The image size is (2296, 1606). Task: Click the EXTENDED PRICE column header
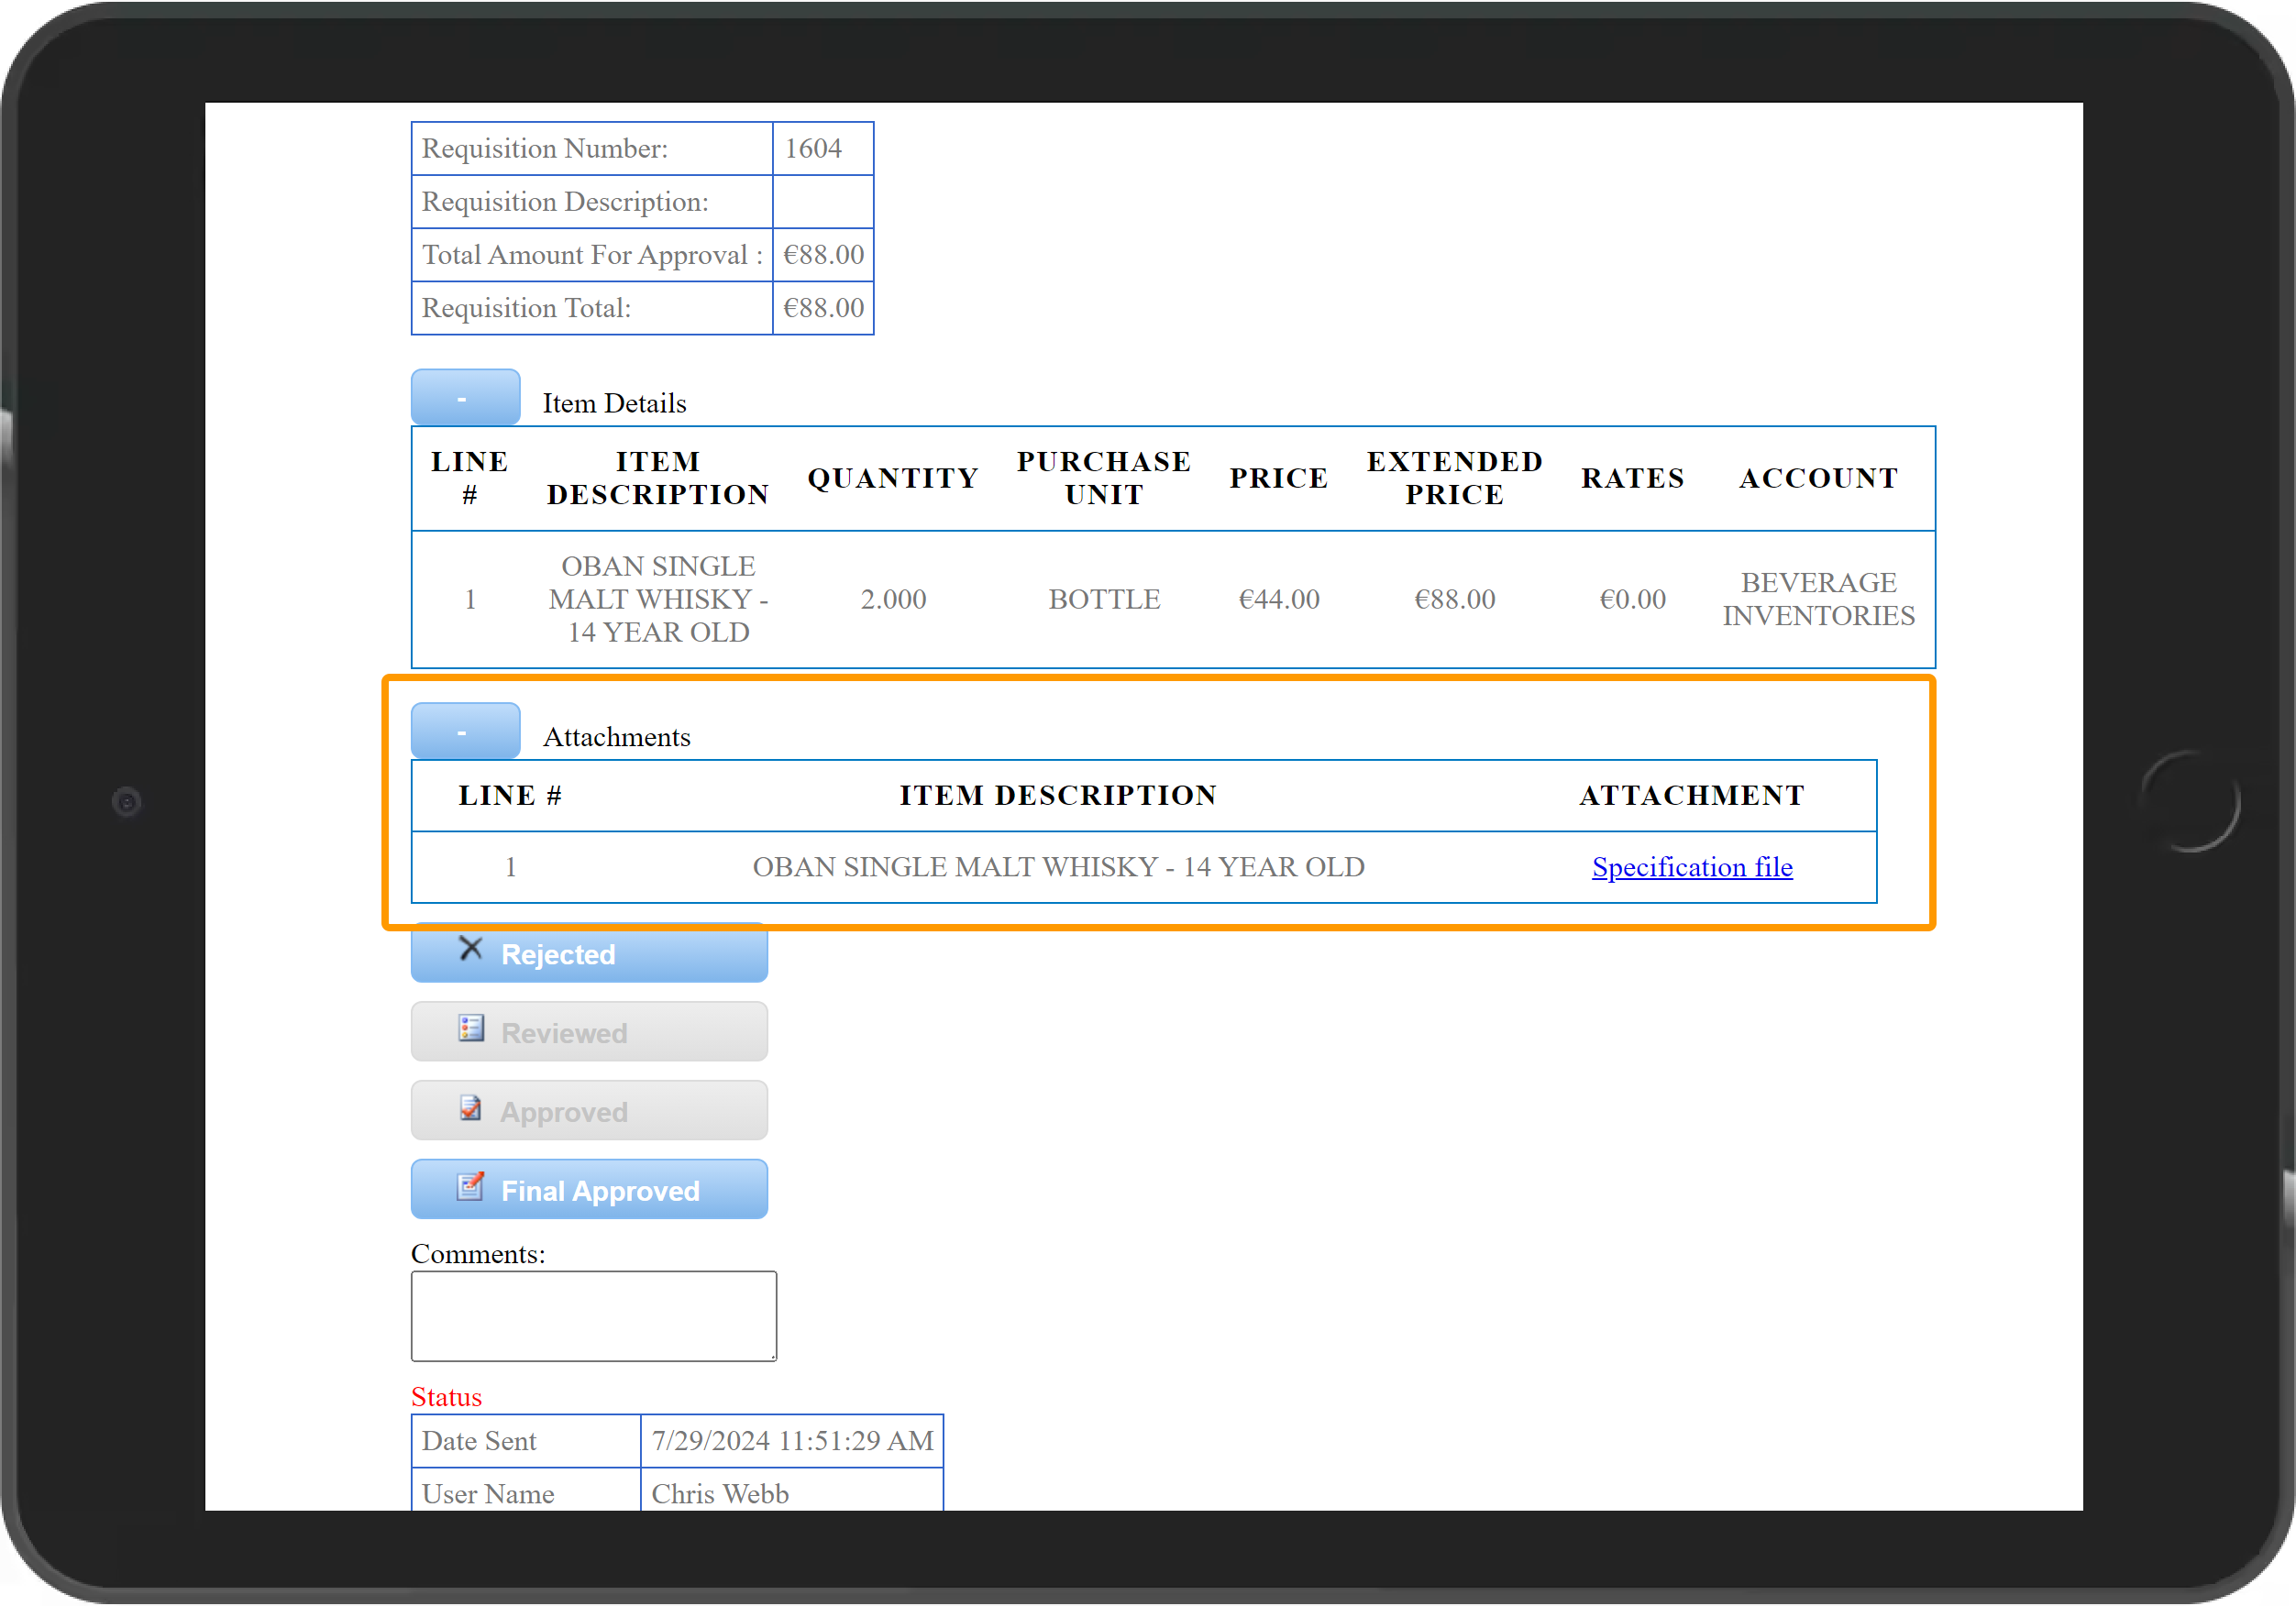point(1456,479)
